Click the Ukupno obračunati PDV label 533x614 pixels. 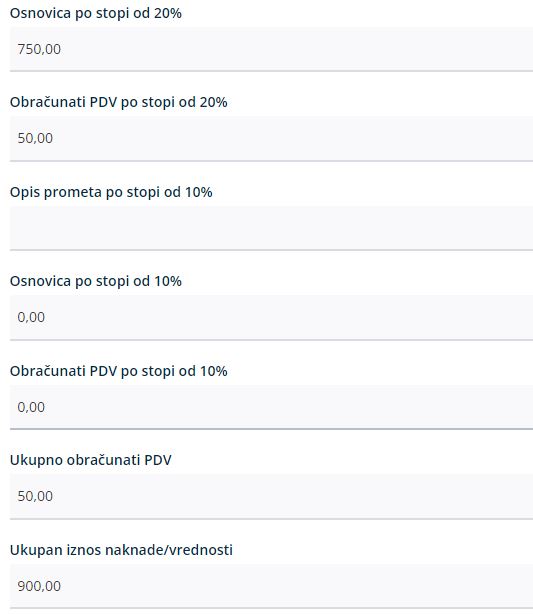[90, 460]
